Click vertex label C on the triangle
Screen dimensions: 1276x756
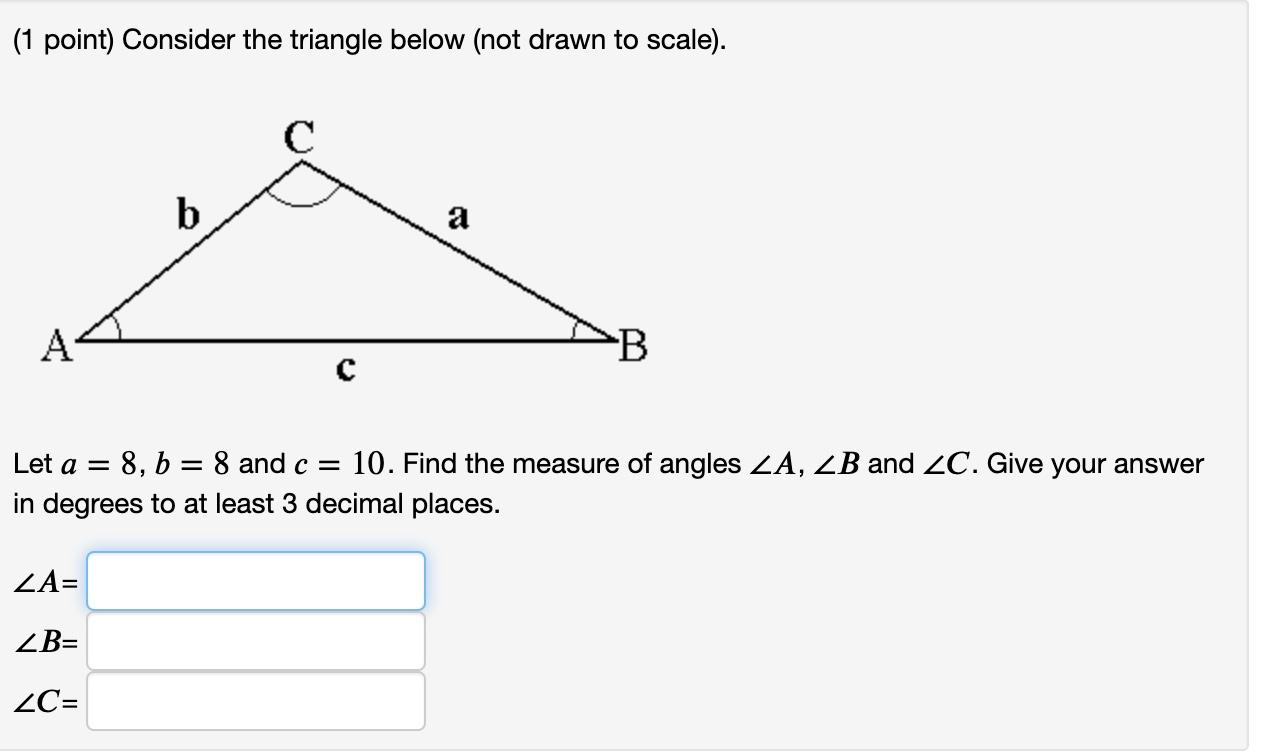click(x=299, y=135)
